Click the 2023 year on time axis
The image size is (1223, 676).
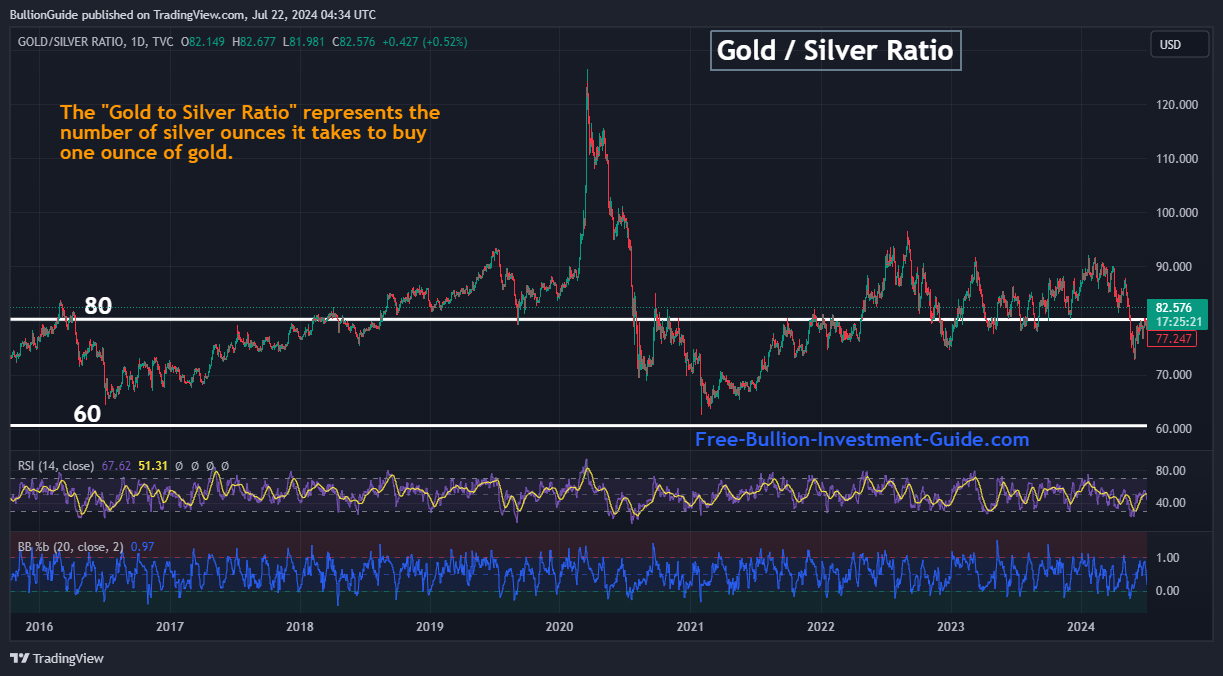(950, 627)
